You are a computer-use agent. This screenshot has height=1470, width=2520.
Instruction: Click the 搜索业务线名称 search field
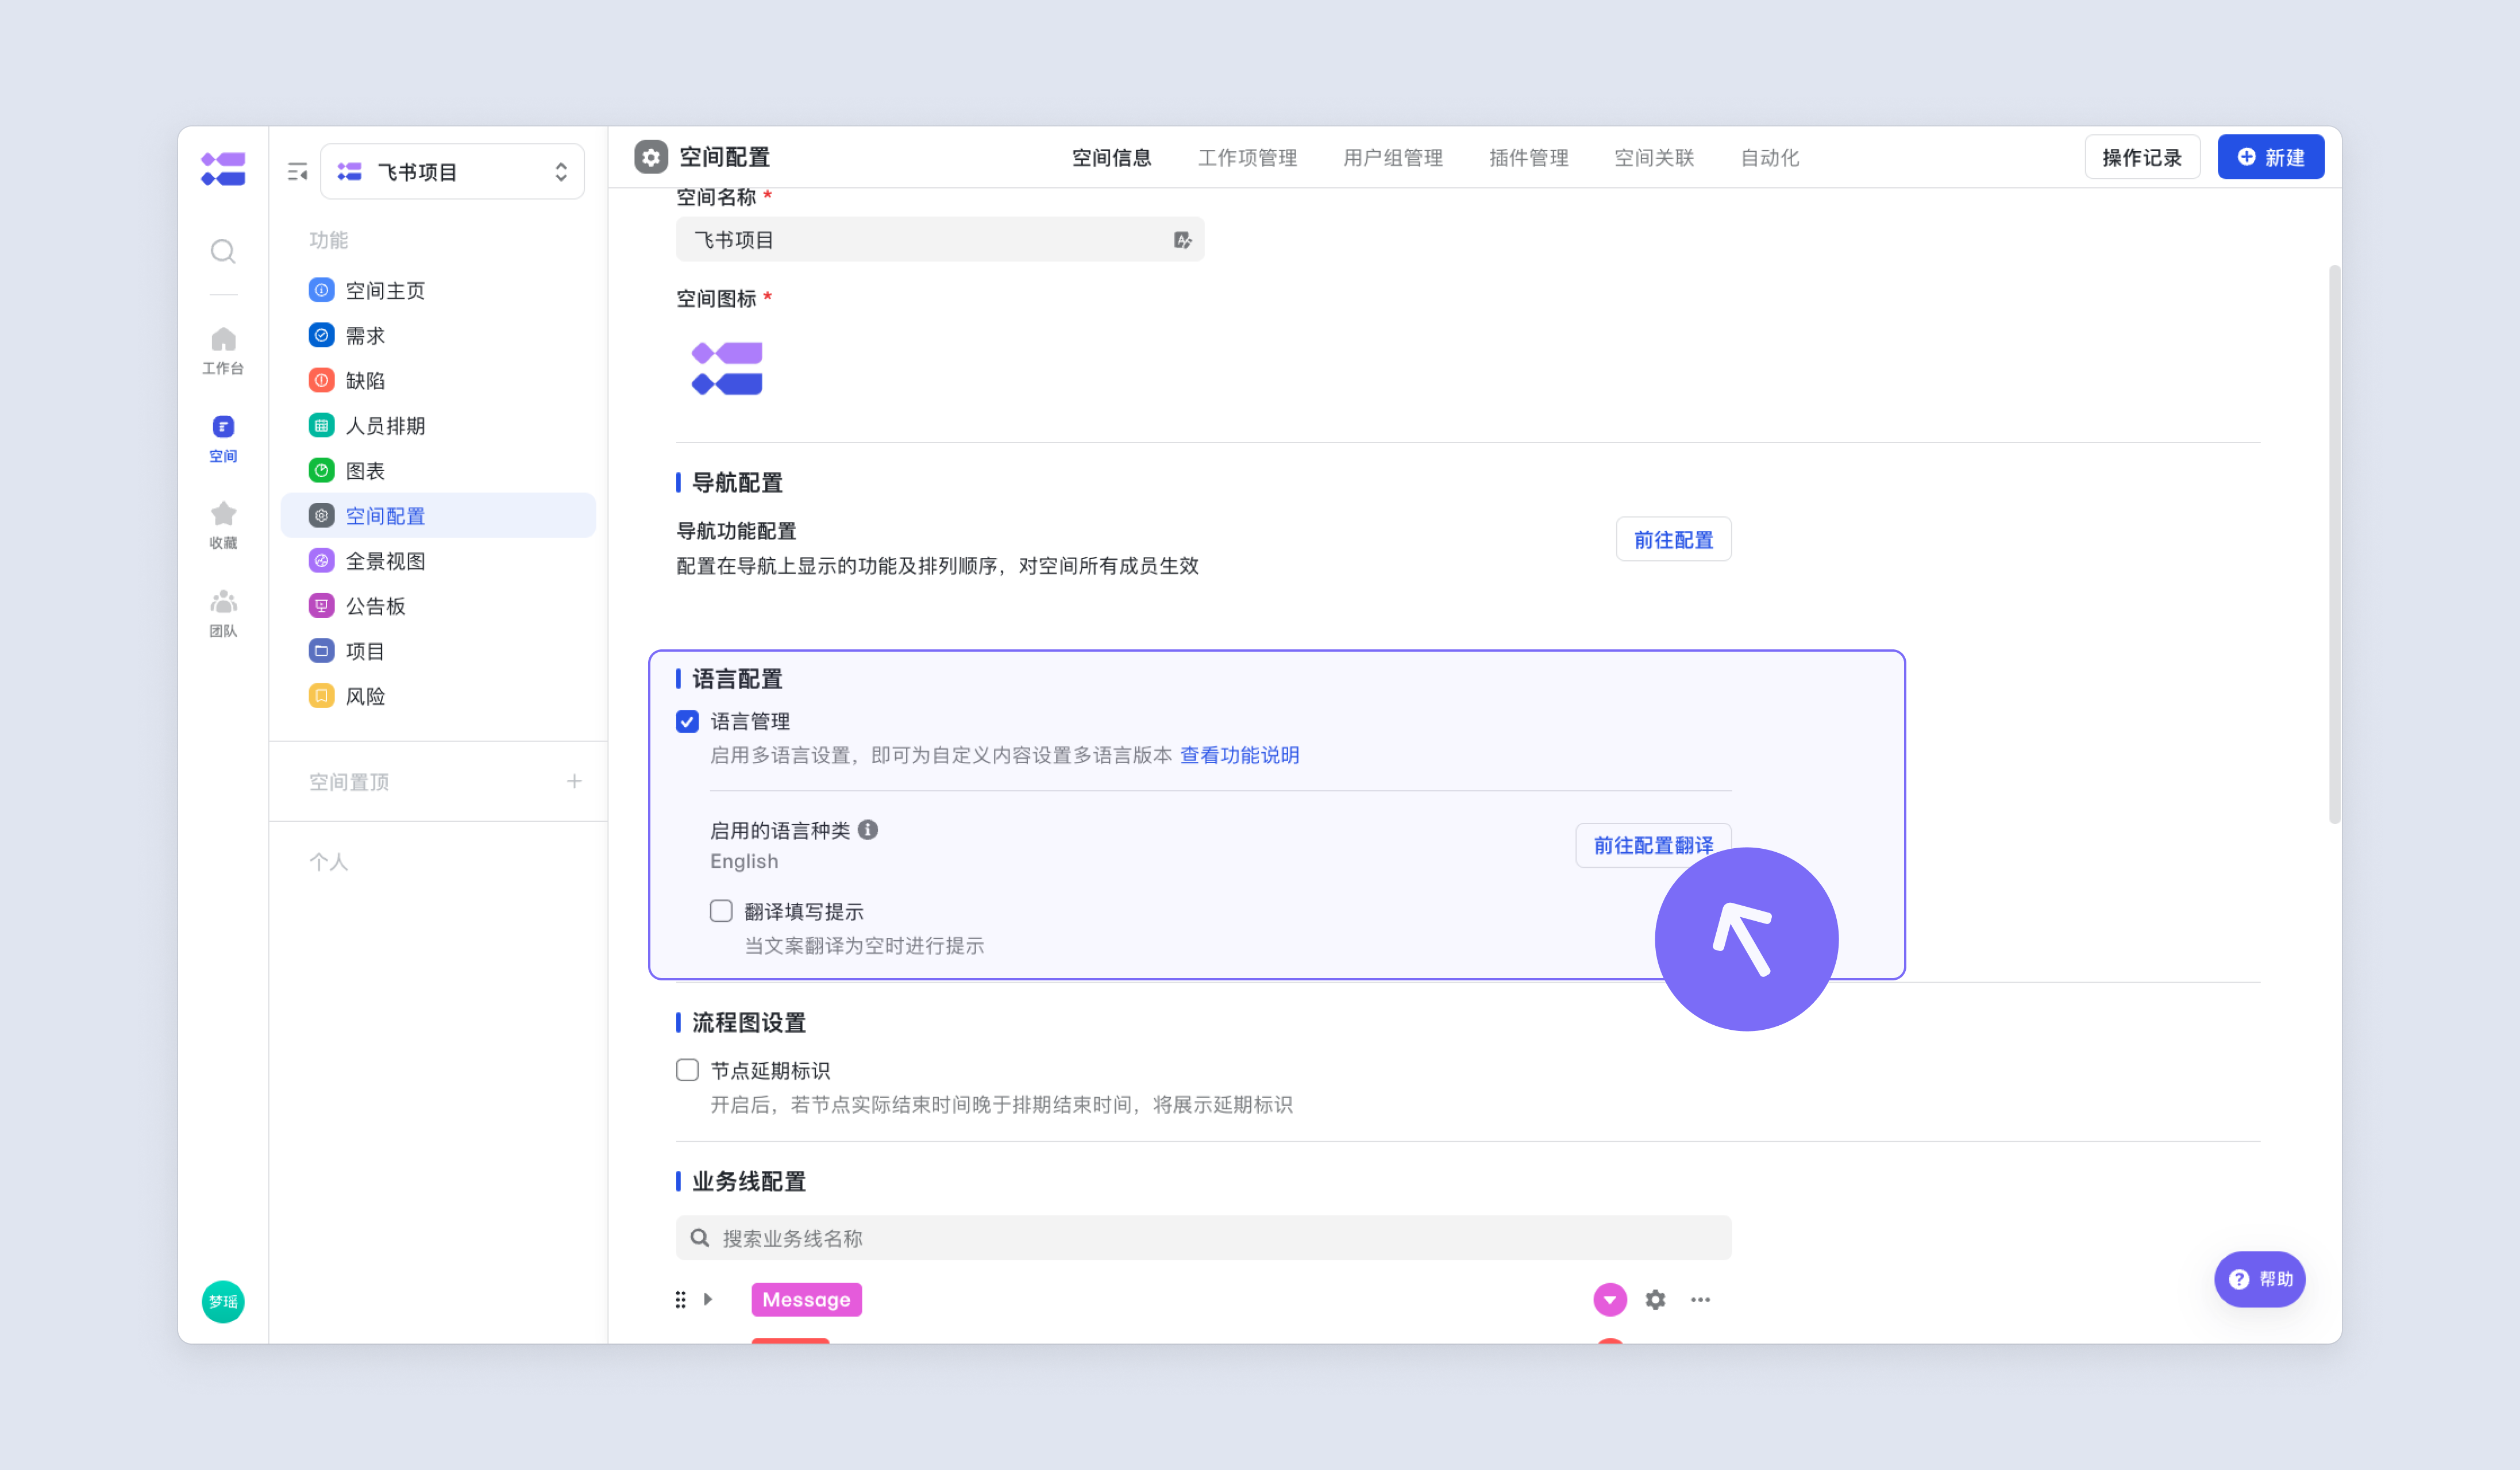[1203, 1238]
